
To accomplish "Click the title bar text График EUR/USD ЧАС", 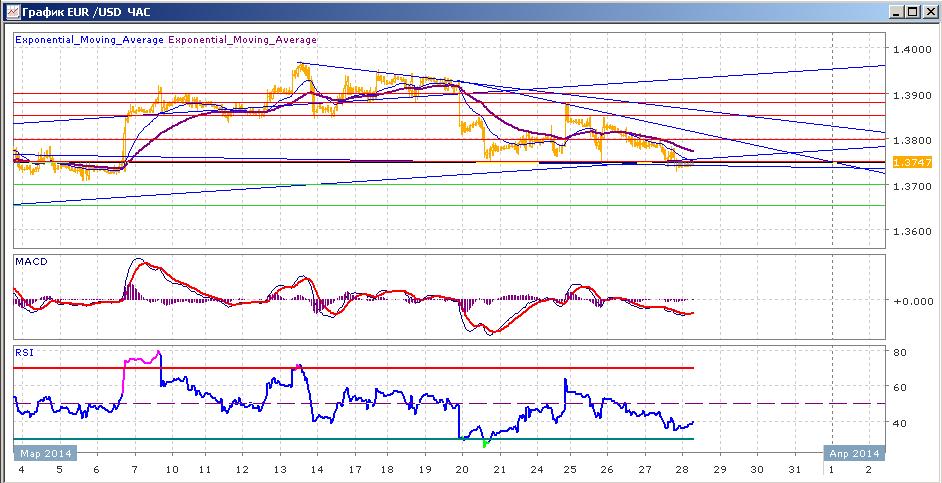I will (84, 11).
